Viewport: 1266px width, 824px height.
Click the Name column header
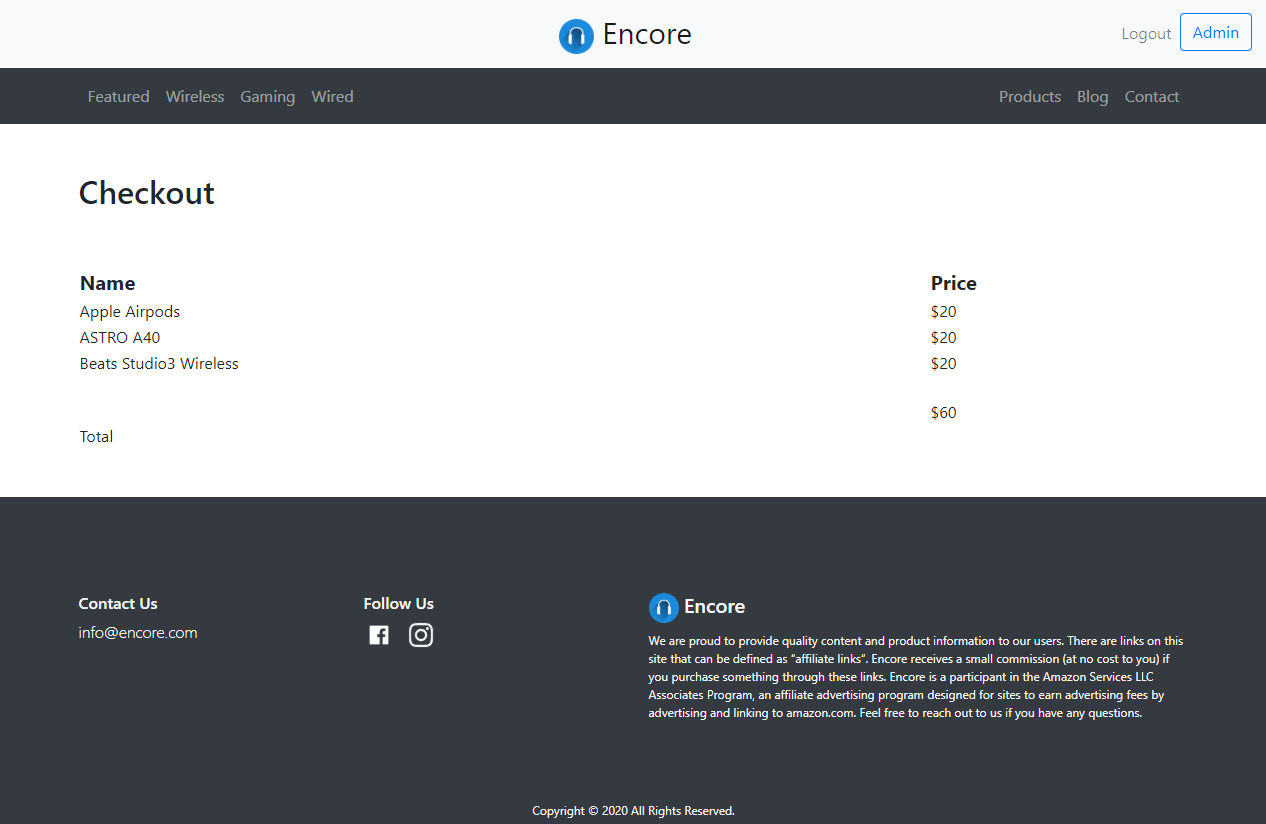[x=107, y=283]
